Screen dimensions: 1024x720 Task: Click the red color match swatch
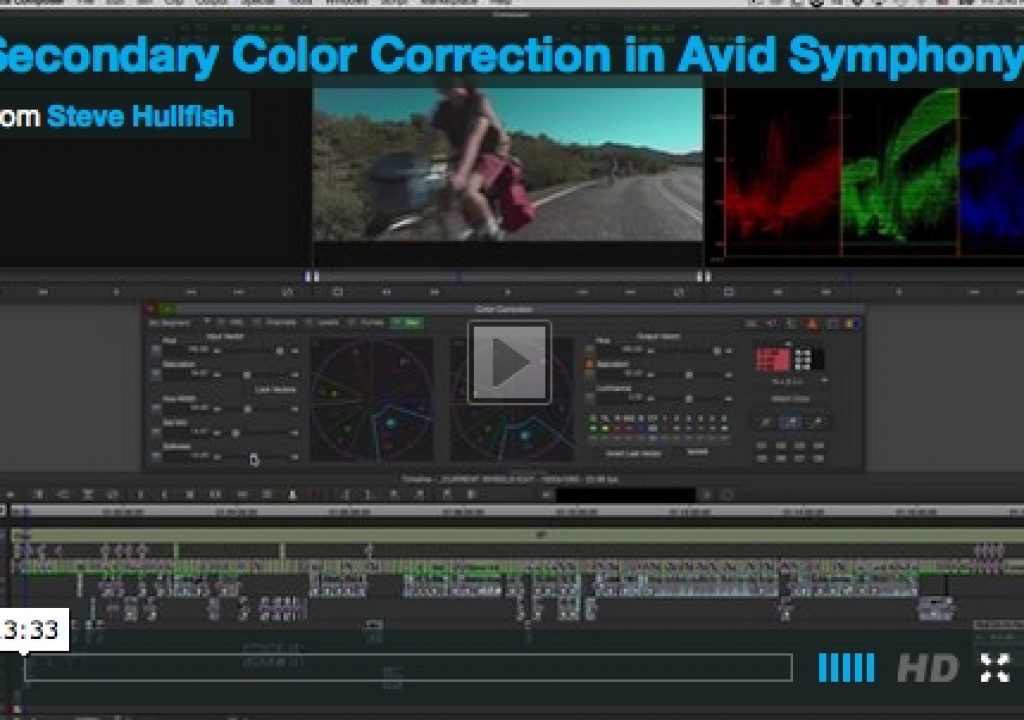pyautogui.click(x=773, y=360)
